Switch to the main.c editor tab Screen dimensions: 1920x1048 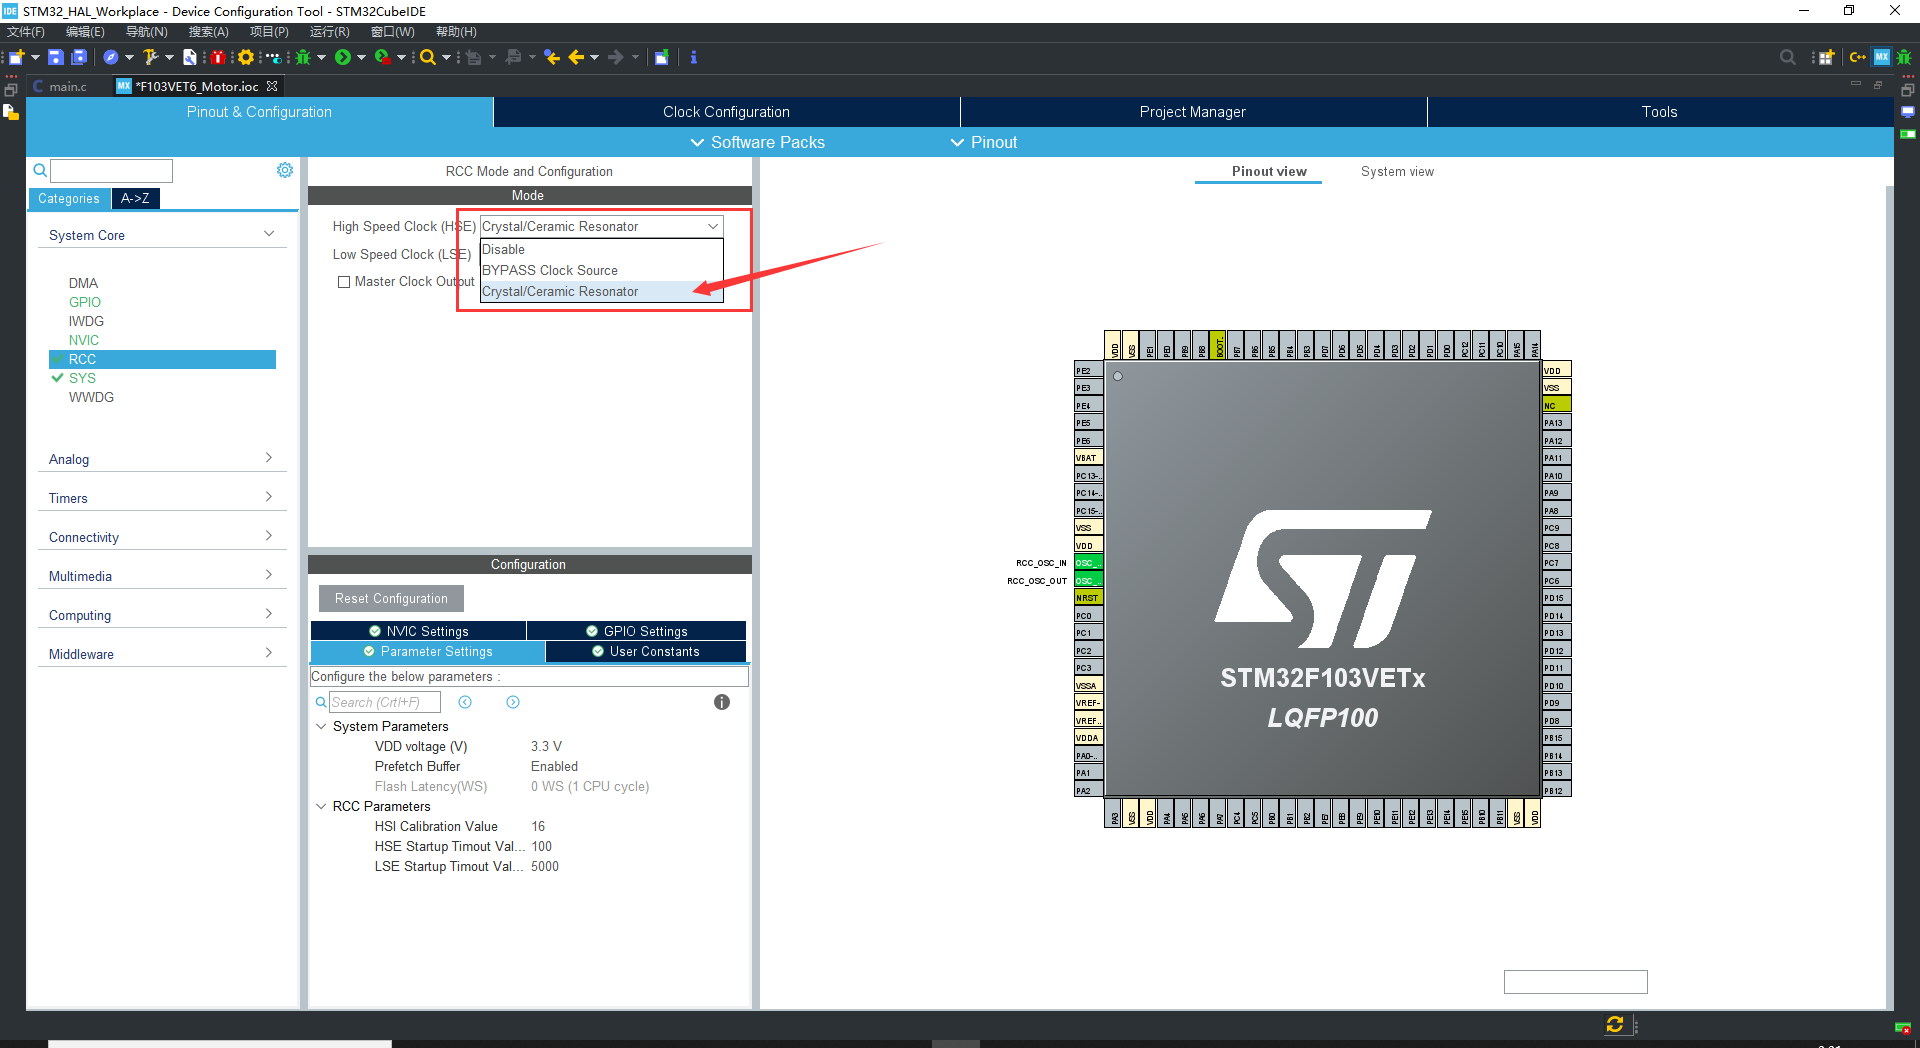pos(66,86)
